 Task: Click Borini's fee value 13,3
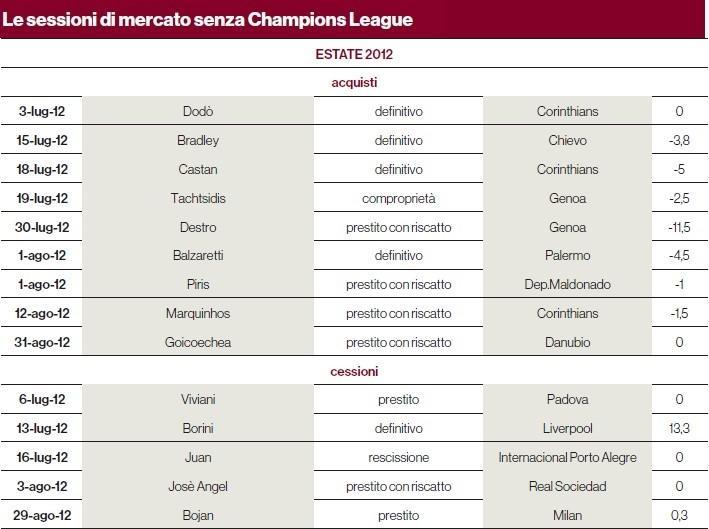click(679, 428)
